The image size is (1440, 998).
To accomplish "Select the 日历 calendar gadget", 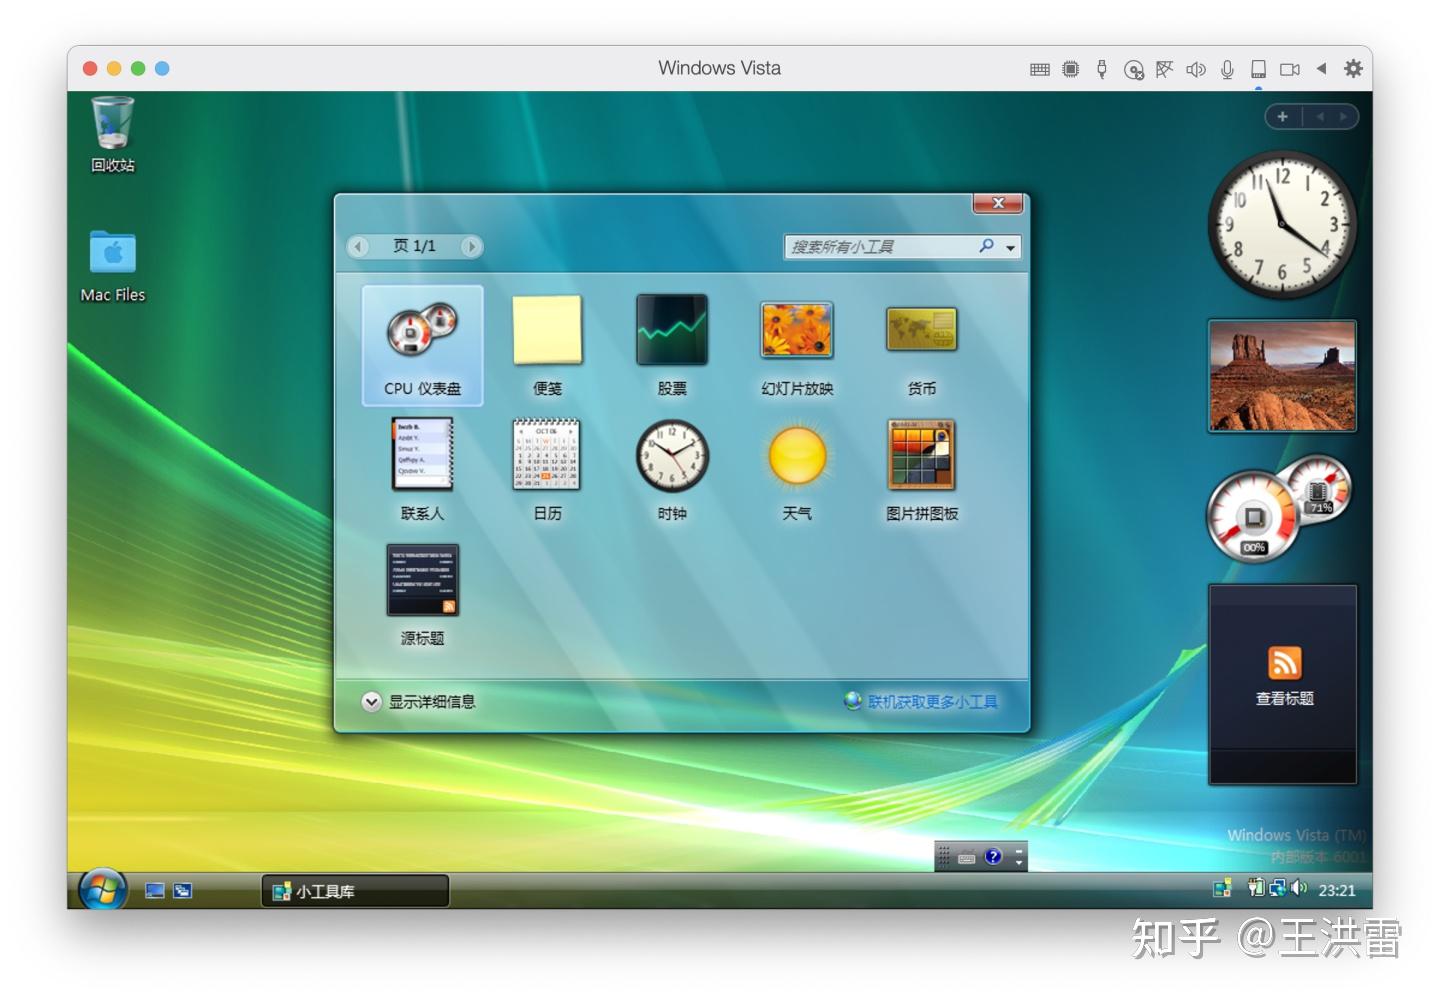I will click(547, 470).
